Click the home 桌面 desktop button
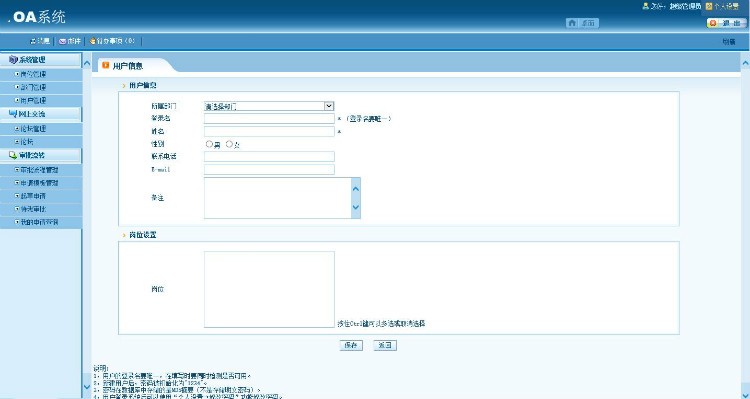 click(582, 23)
